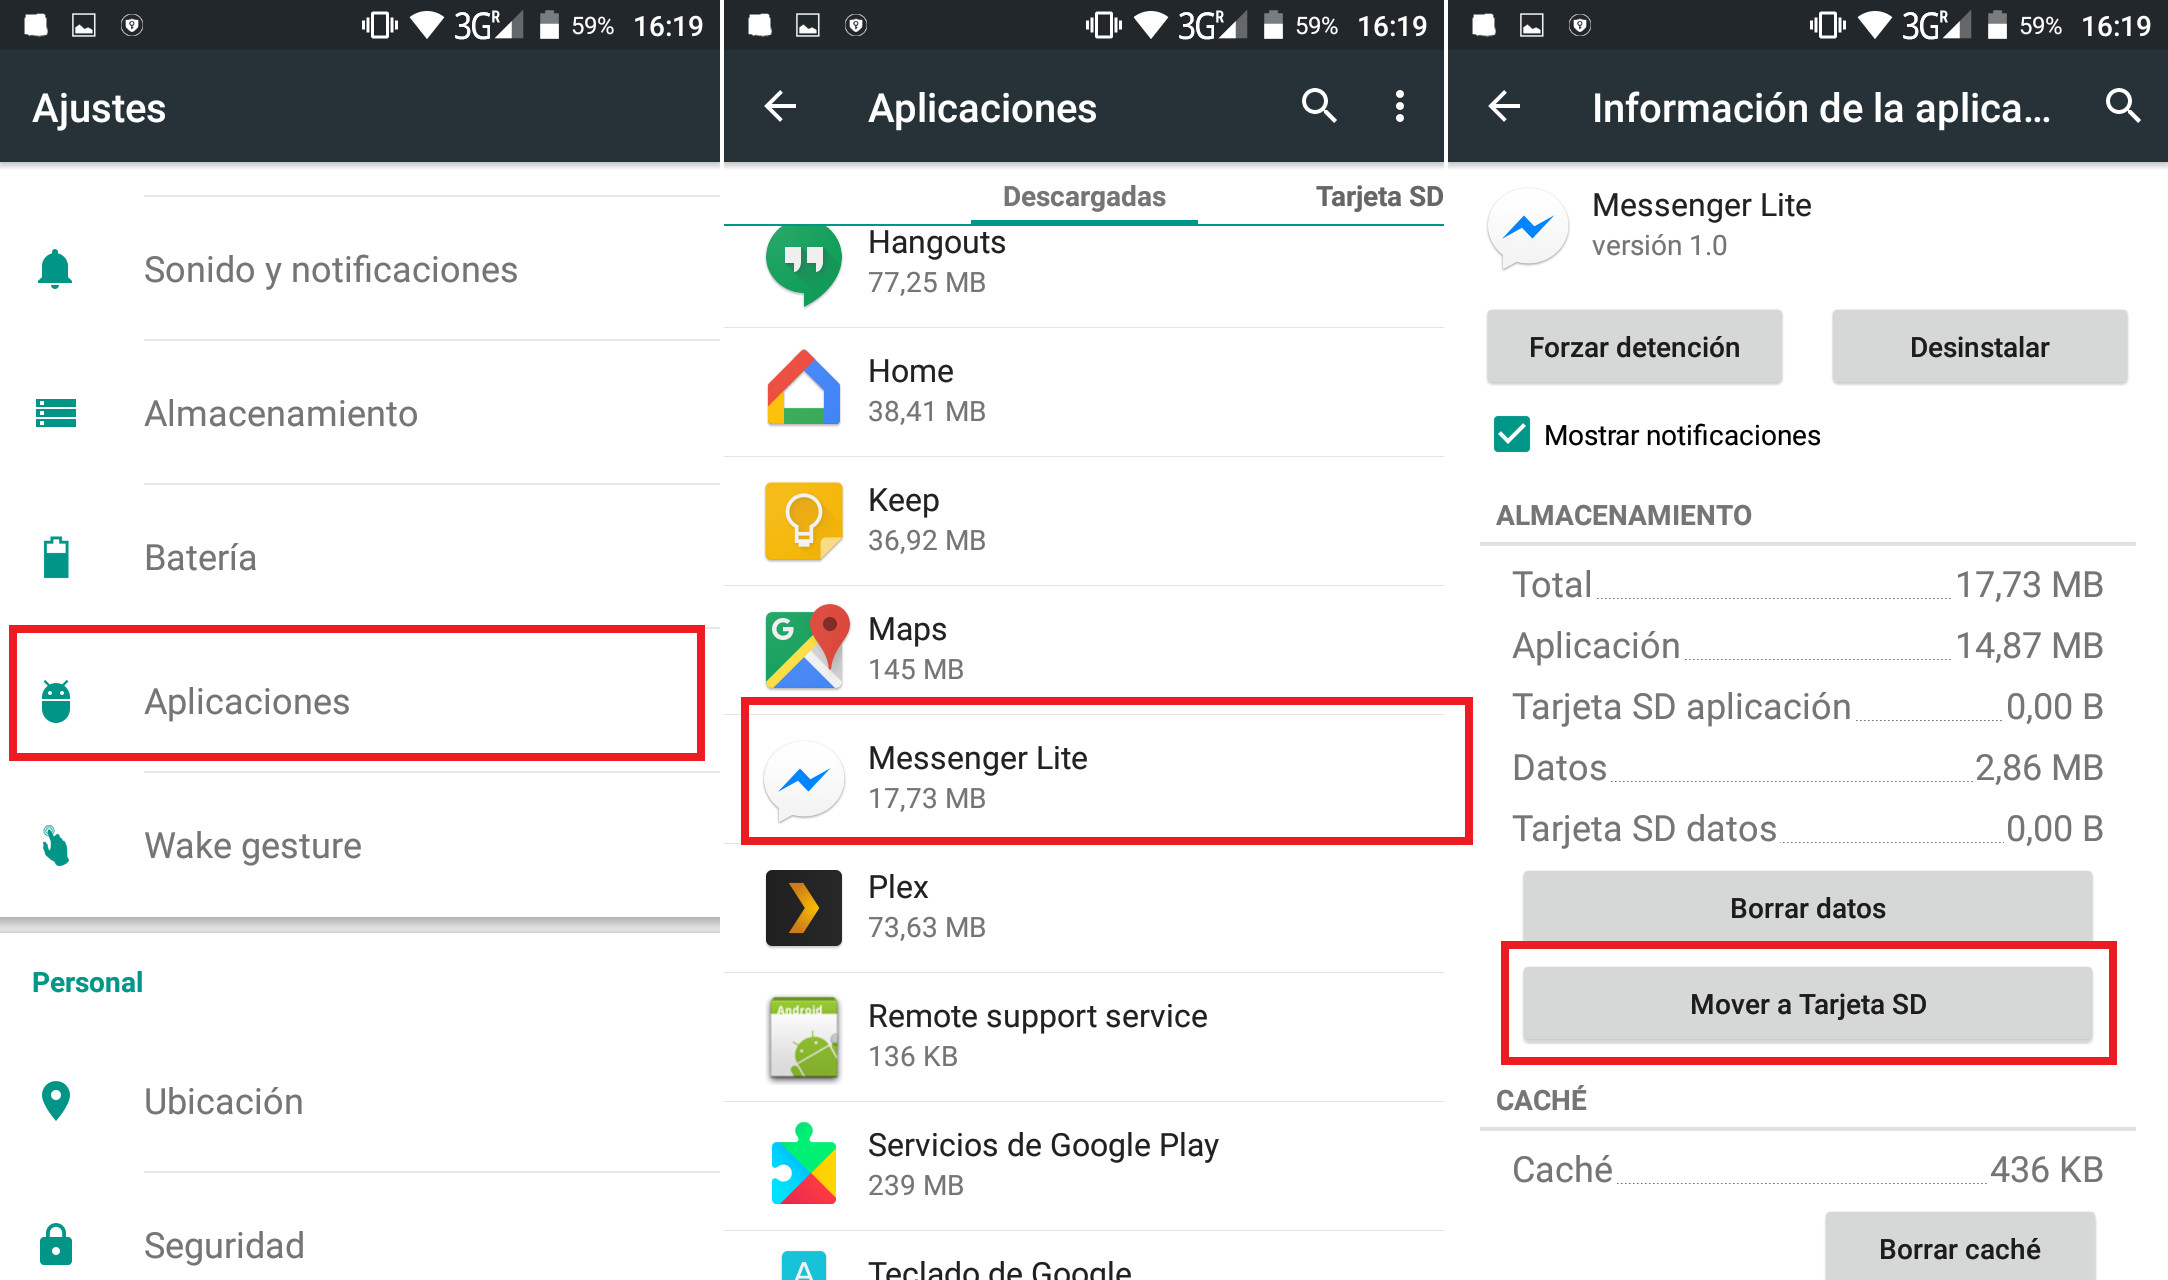Open Almacenamiento settings
The height and width of the screenshot is (1280, 2168).
[360, 413]
